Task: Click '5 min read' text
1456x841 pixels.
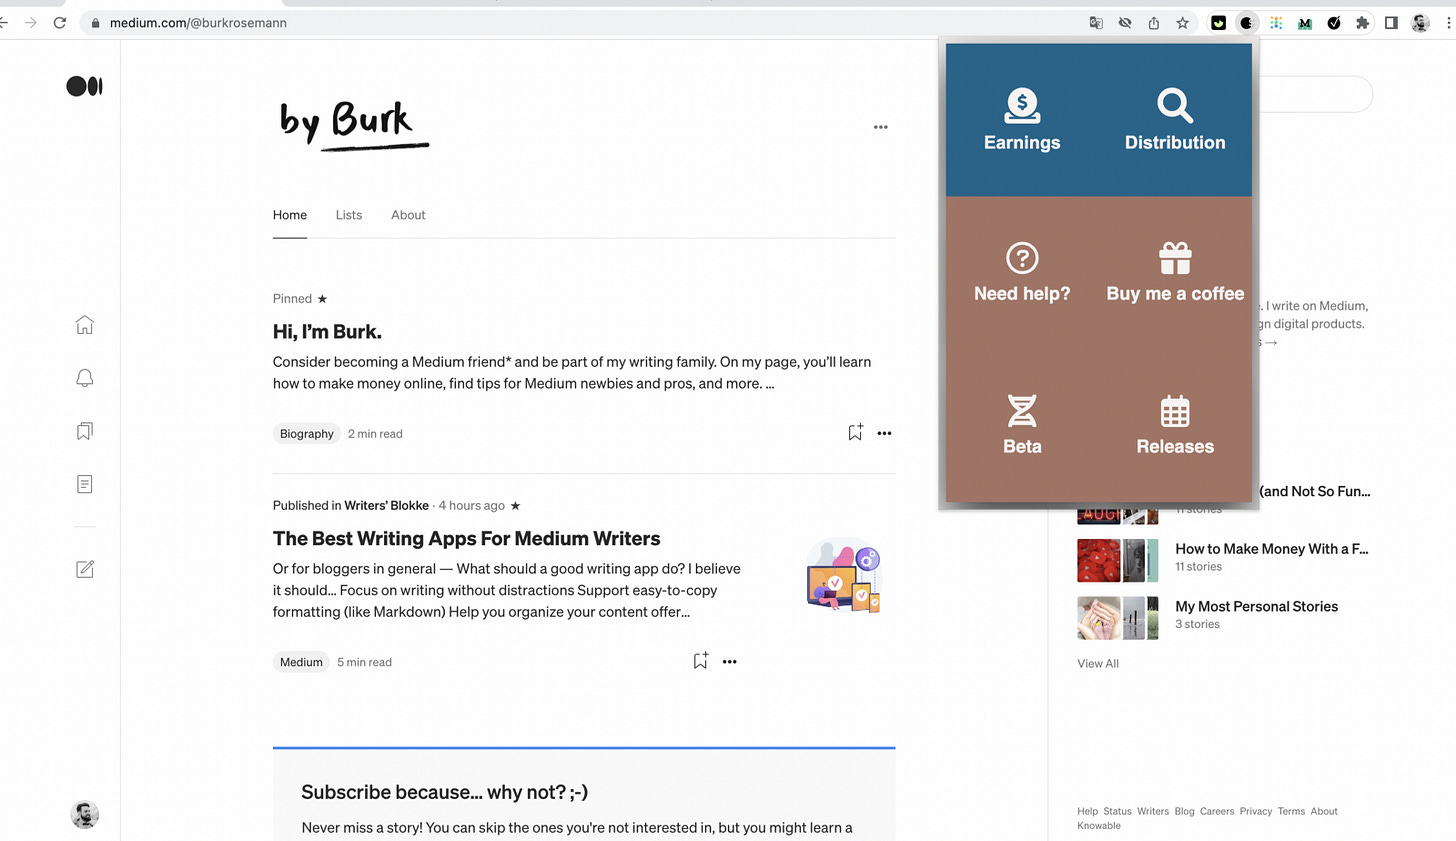Action: pos(364,662)
